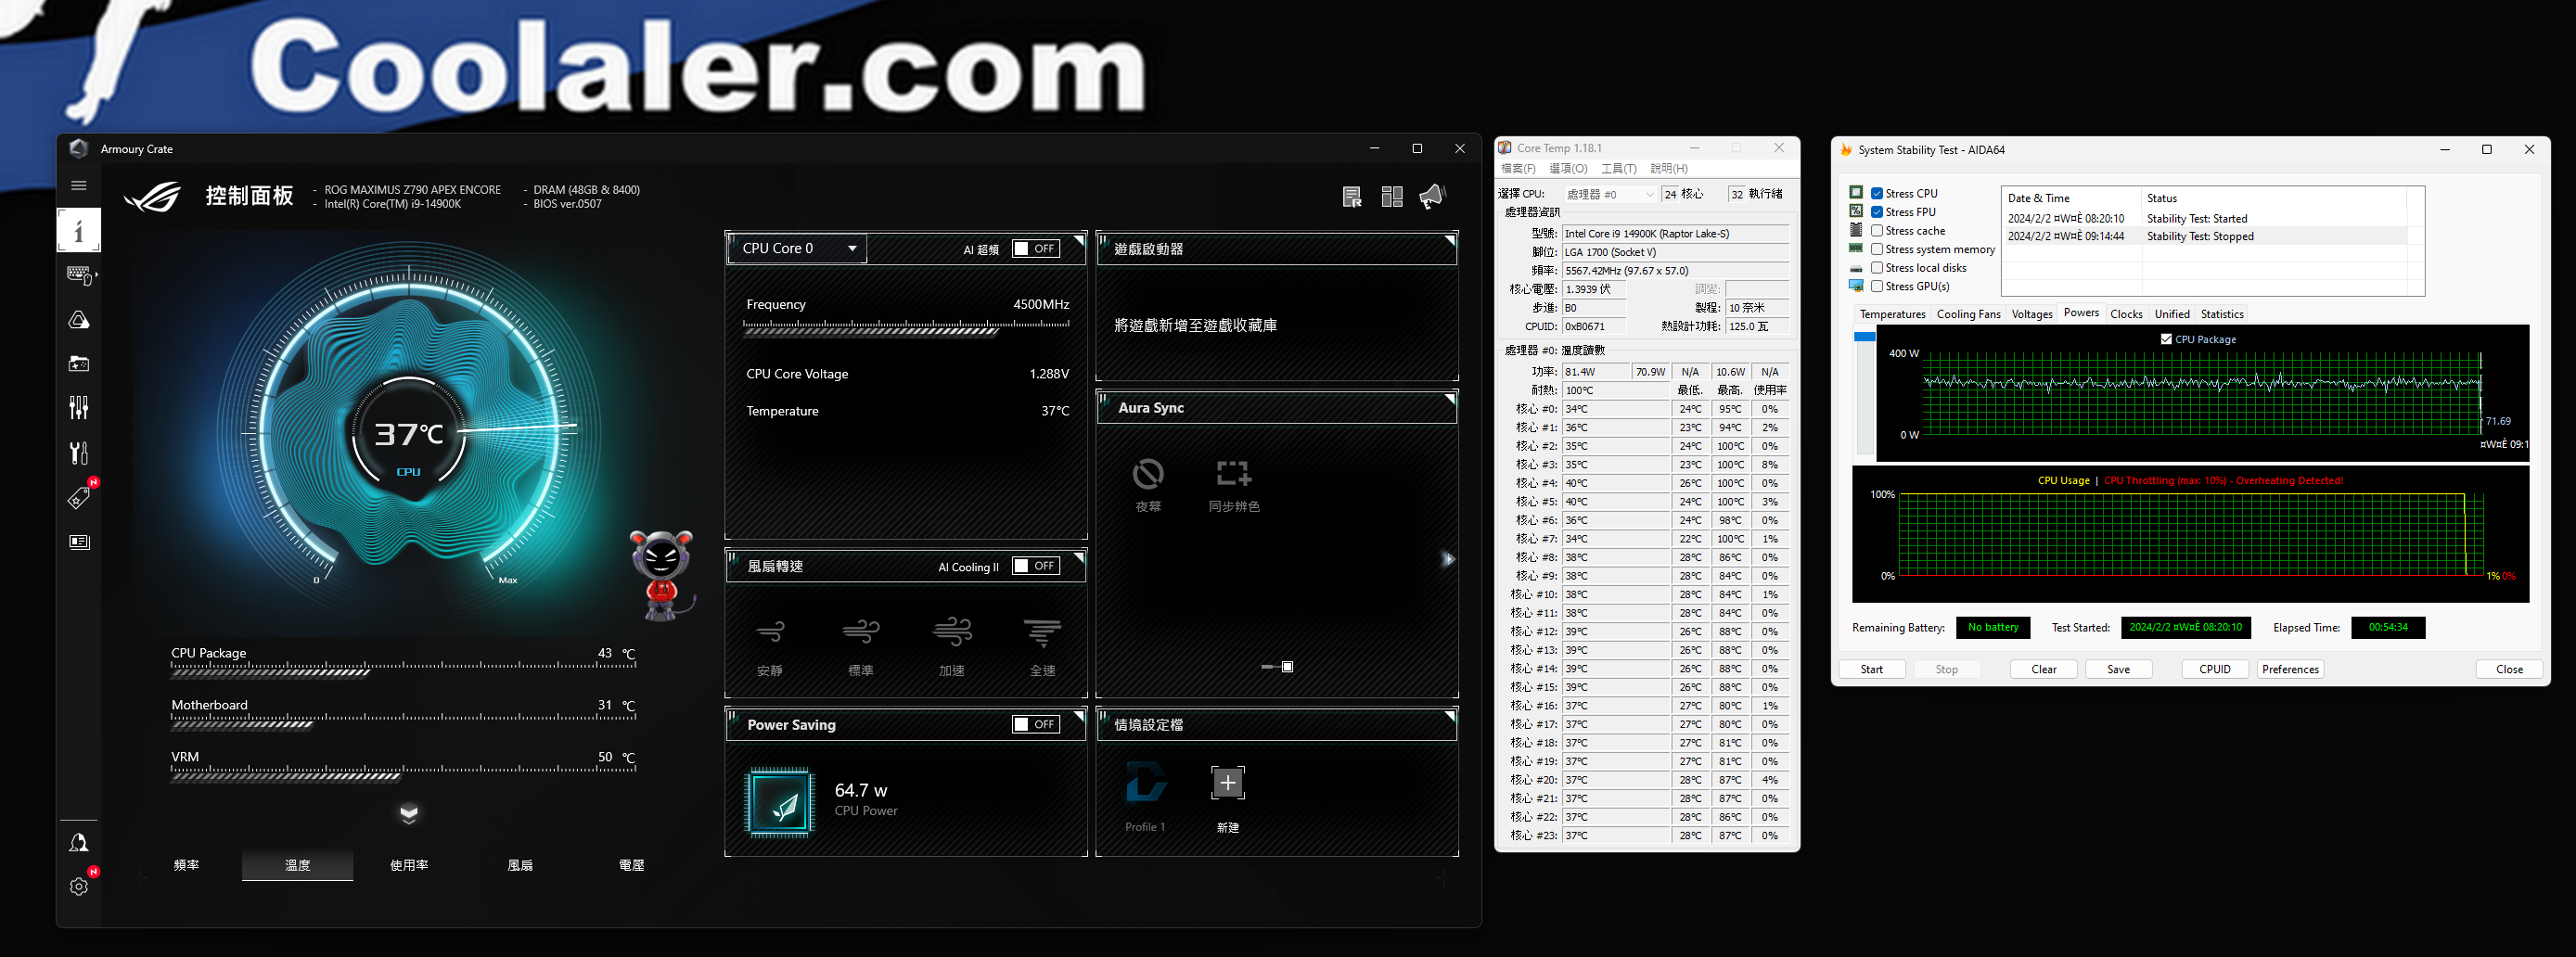
Task: Switch to the Frequency tab at bottom
Action: [x=186, y=865]
